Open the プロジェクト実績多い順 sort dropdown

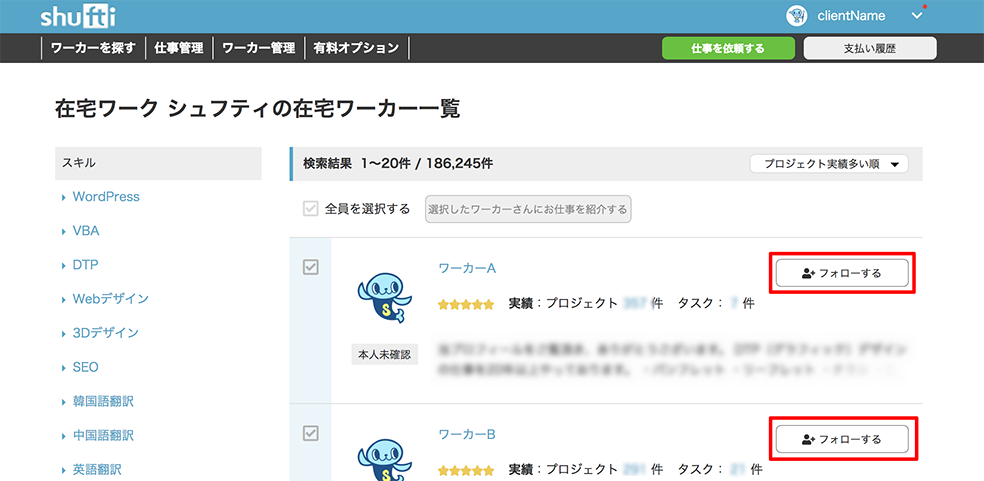pos(828,165)
